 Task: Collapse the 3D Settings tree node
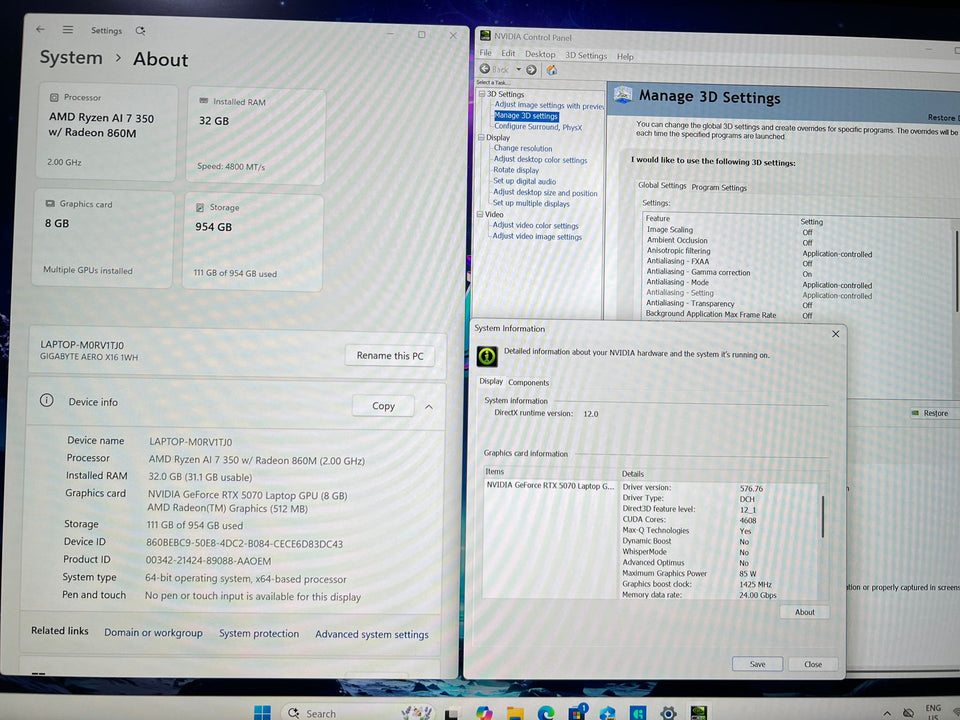point(482,94)
